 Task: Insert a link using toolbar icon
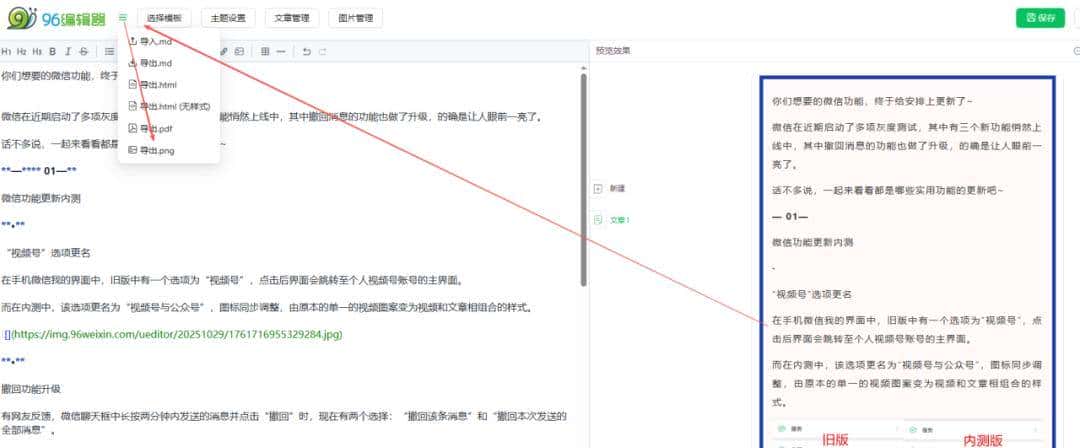point(224,52)
